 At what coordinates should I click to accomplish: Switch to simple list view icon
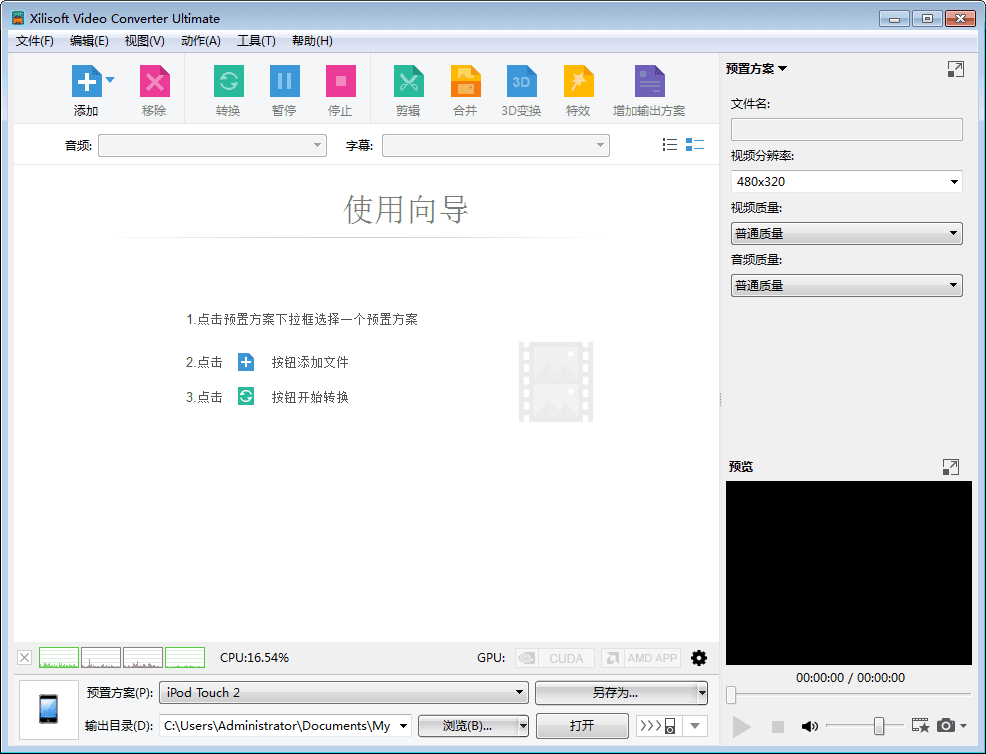point(670,145)
